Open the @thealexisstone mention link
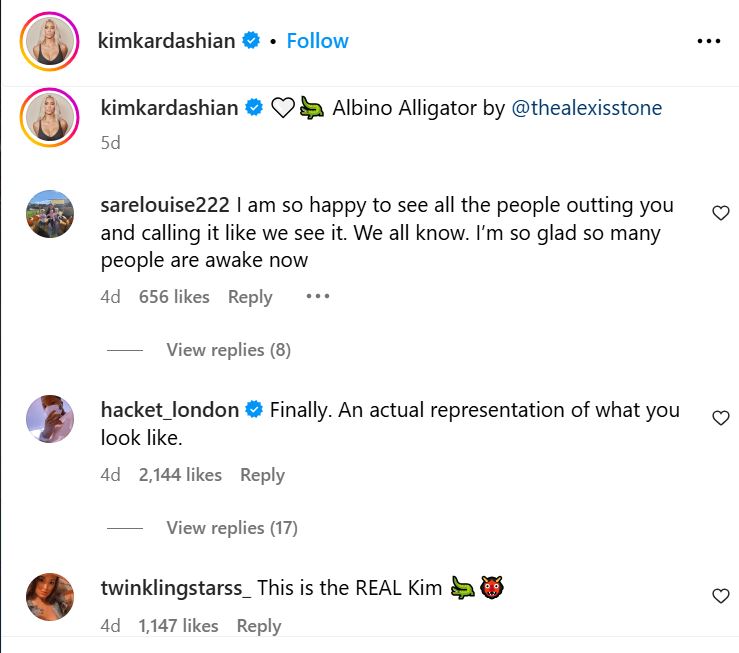This screenshot has width=739, height=653. click(x=586, y=108)
